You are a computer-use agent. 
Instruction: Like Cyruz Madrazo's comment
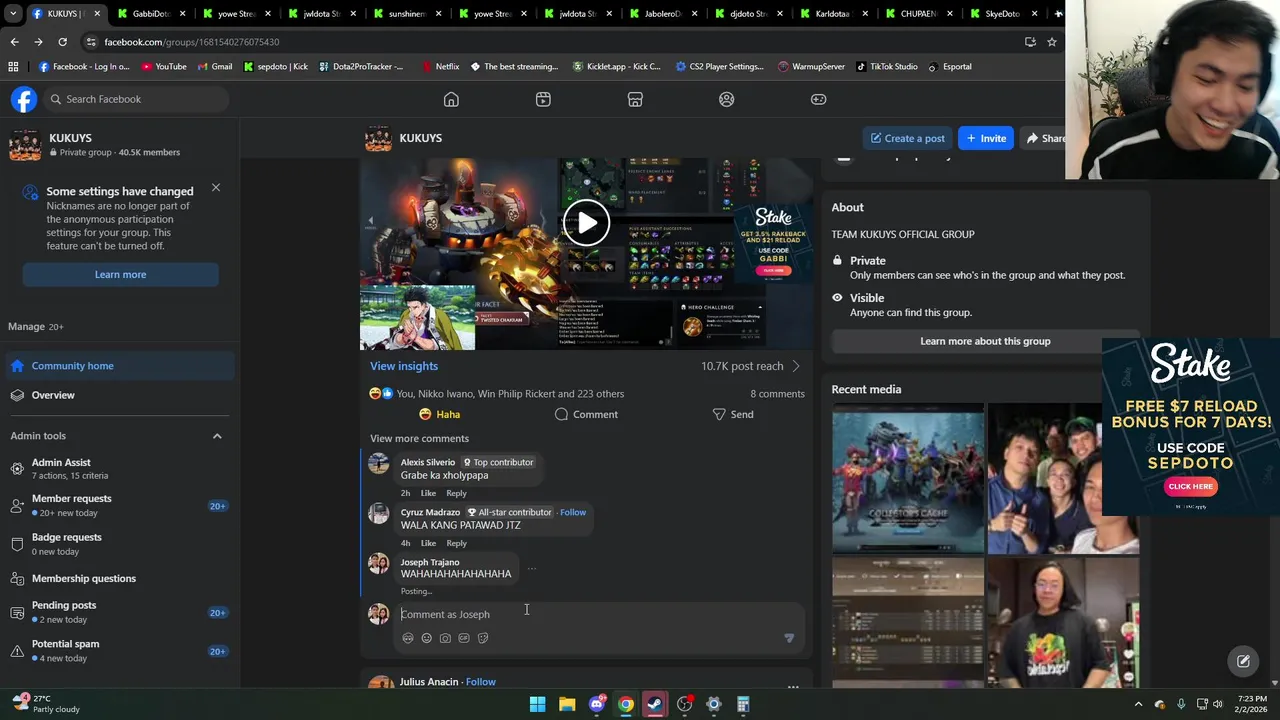428,543
